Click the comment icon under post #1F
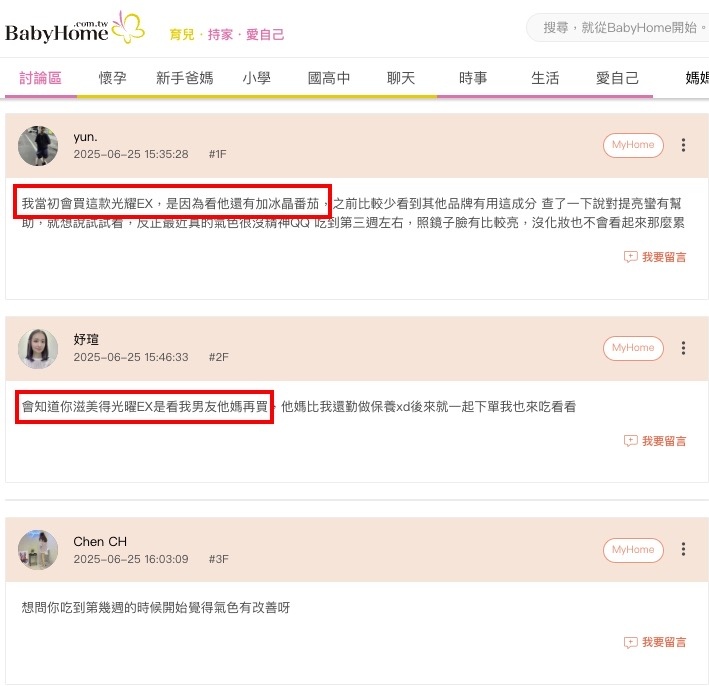709x686 pixels. tap(630, 257)
